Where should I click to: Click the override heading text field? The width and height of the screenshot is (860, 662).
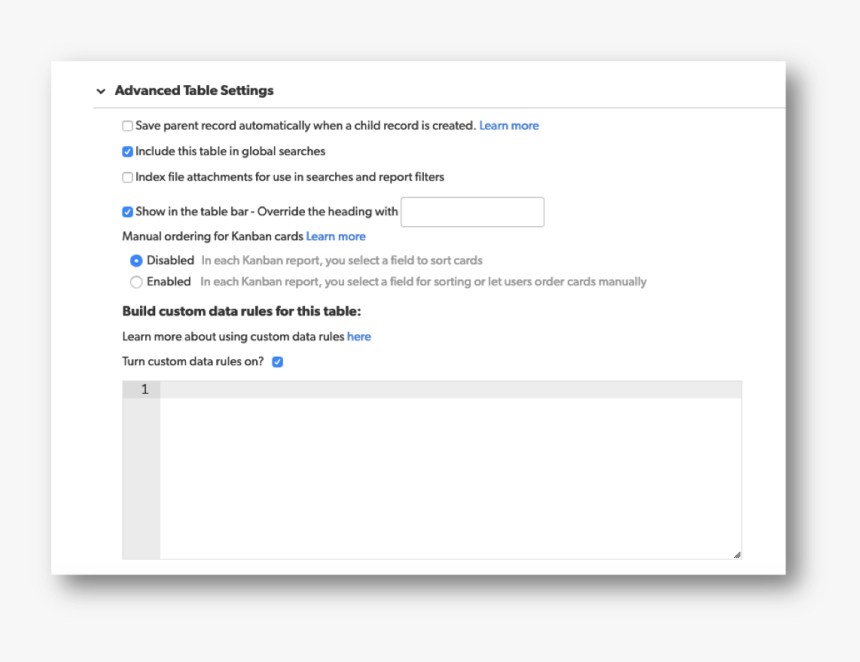click(472, 212)
